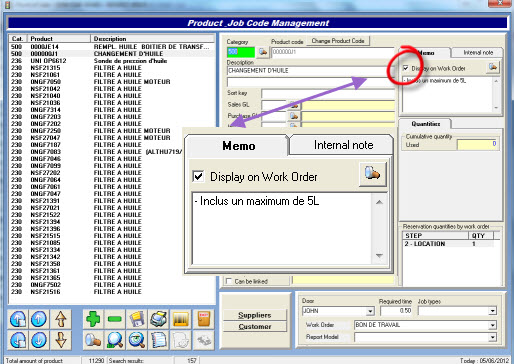
Task: Click the Suppliers button
Action: [255, 315]
